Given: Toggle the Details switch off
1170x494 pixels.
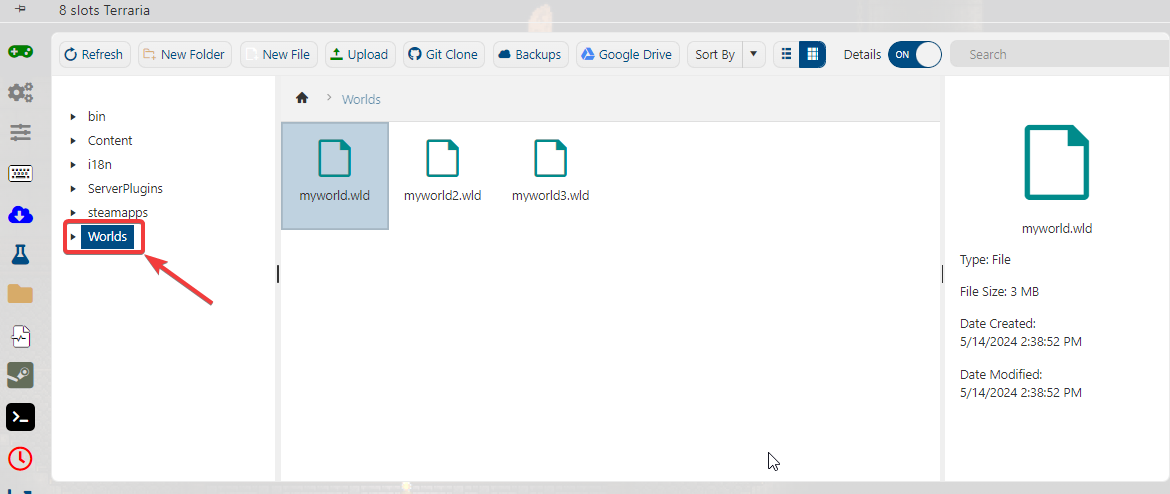Looking at the screenshot, I should (x=915, y=54).
